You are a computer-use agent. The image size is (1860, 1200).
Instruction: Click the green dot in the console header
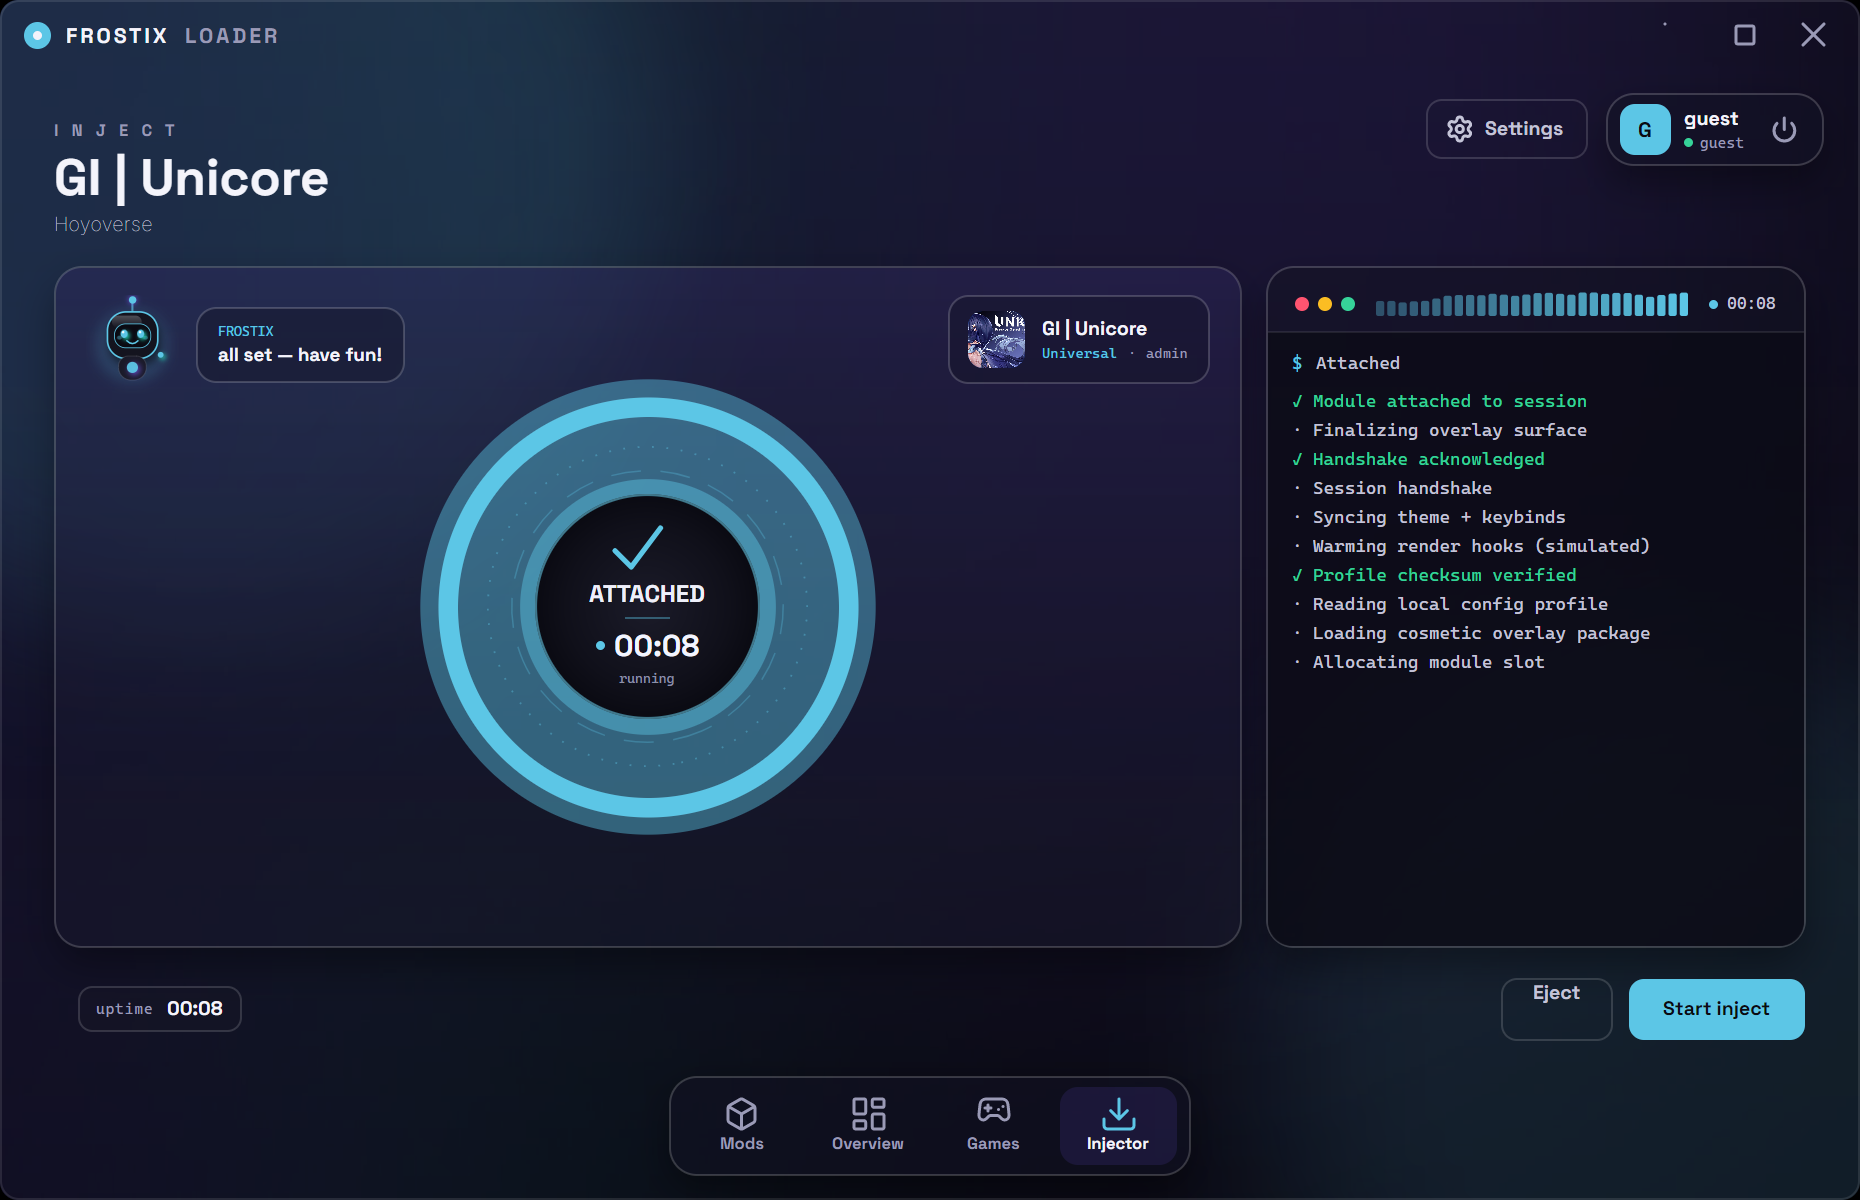click(x=1348, y=304)
